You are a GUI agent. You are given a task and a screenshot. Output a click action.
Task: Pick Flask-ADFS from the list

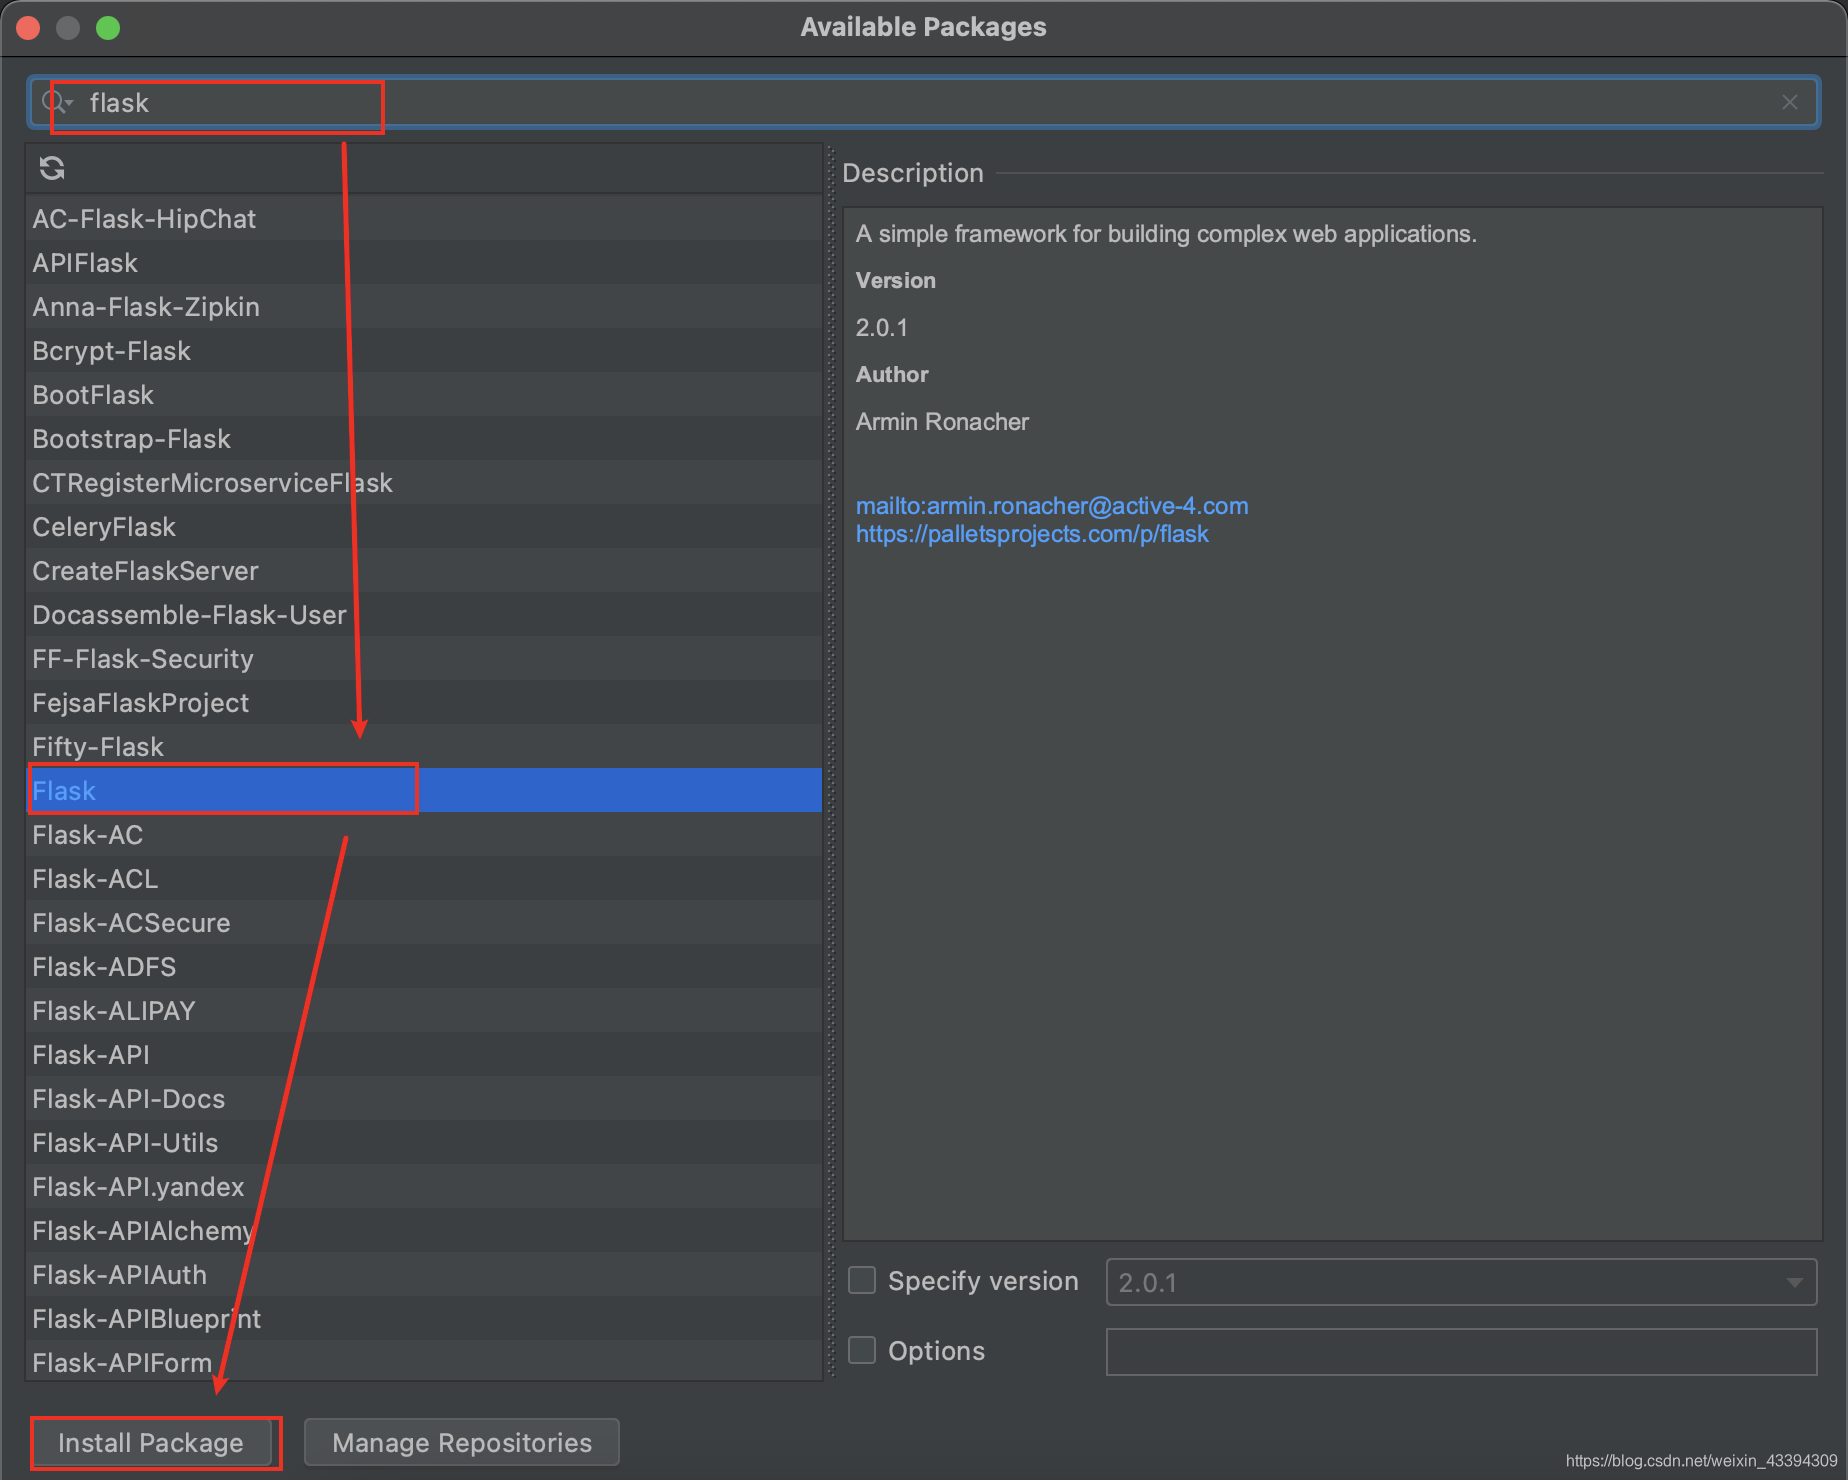(424, 966)
